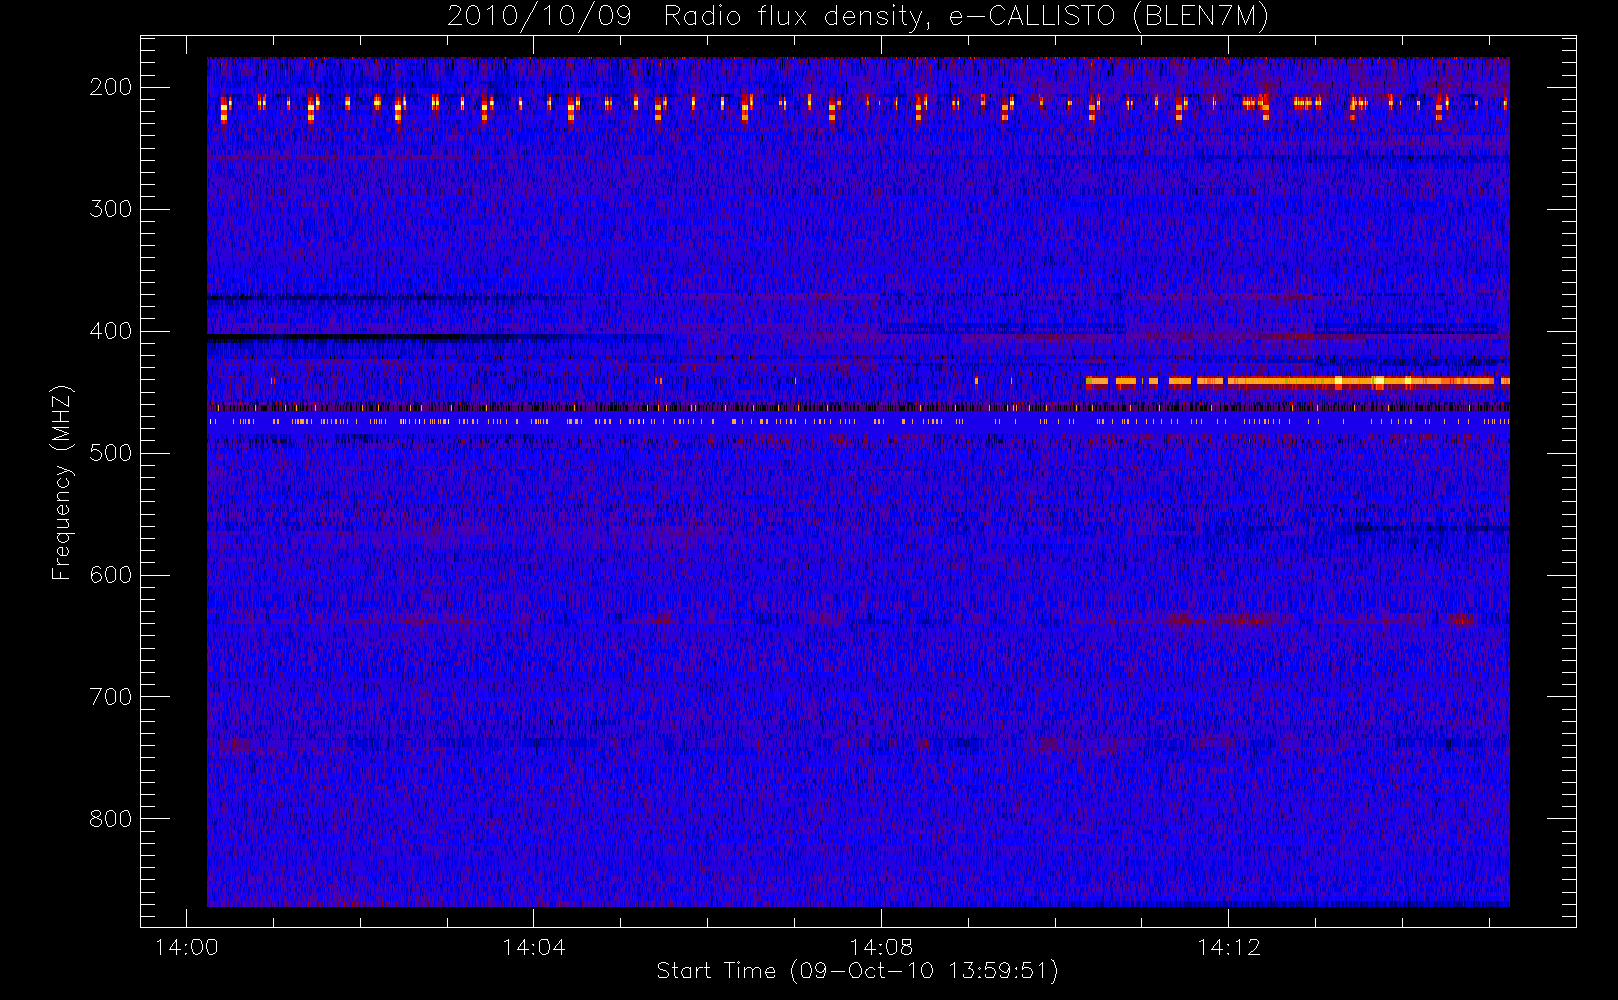Click the 'Frequency (MHz)' axis label
The image size is (1618, 1000).
pos(62,482)
